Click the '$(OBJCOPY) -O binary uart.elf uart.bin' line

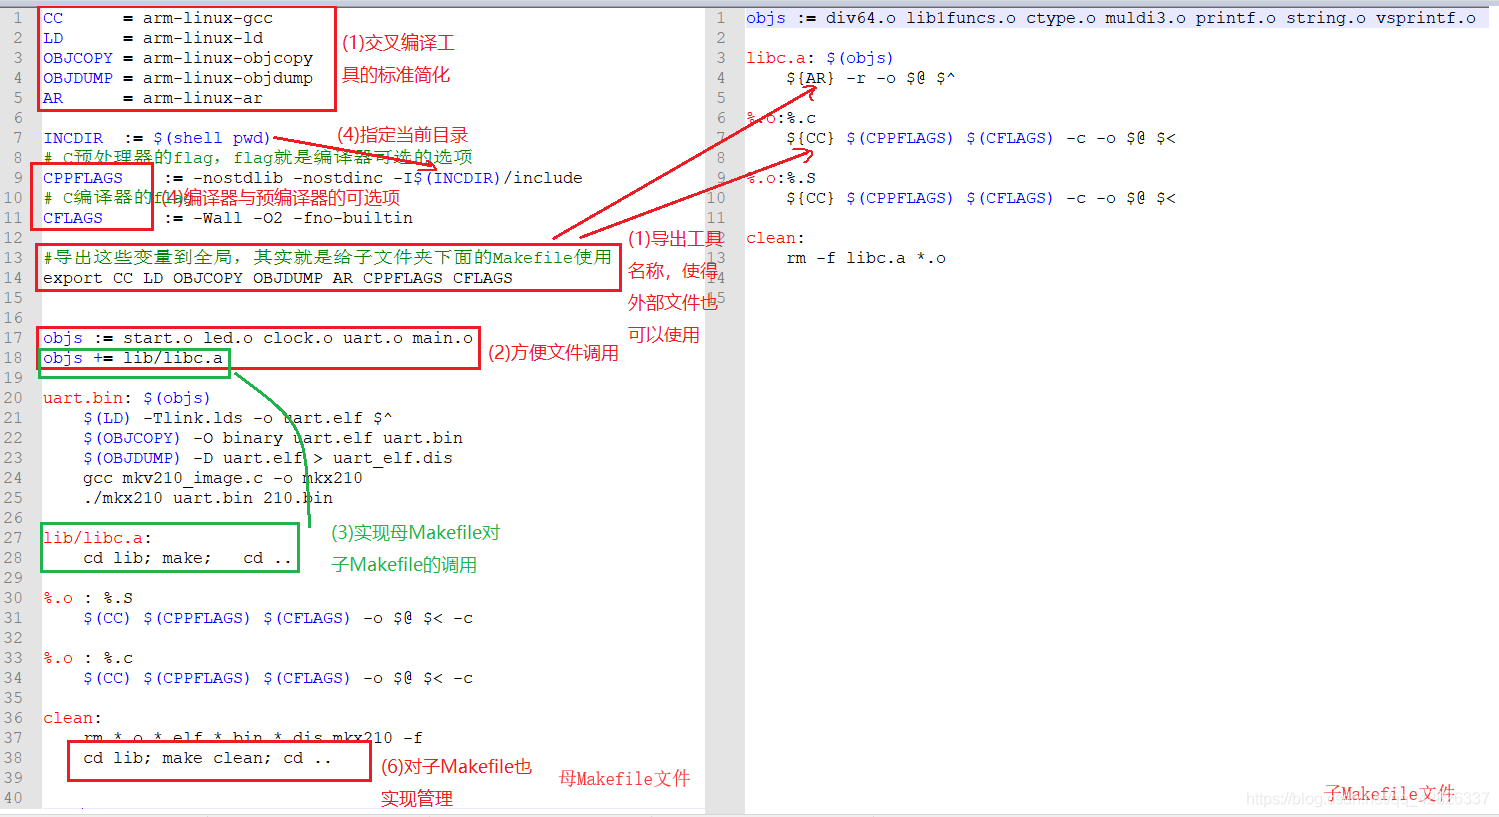[x=273, y=438]
